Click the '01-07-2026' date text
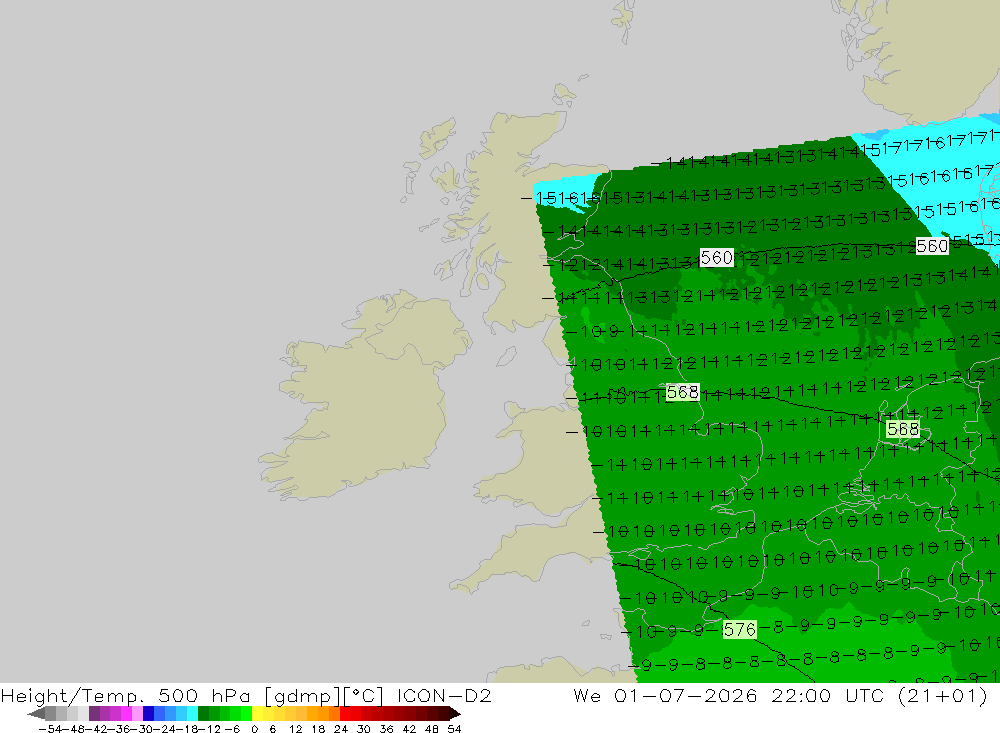This screenshot has height=733, width=1000. 686,695
